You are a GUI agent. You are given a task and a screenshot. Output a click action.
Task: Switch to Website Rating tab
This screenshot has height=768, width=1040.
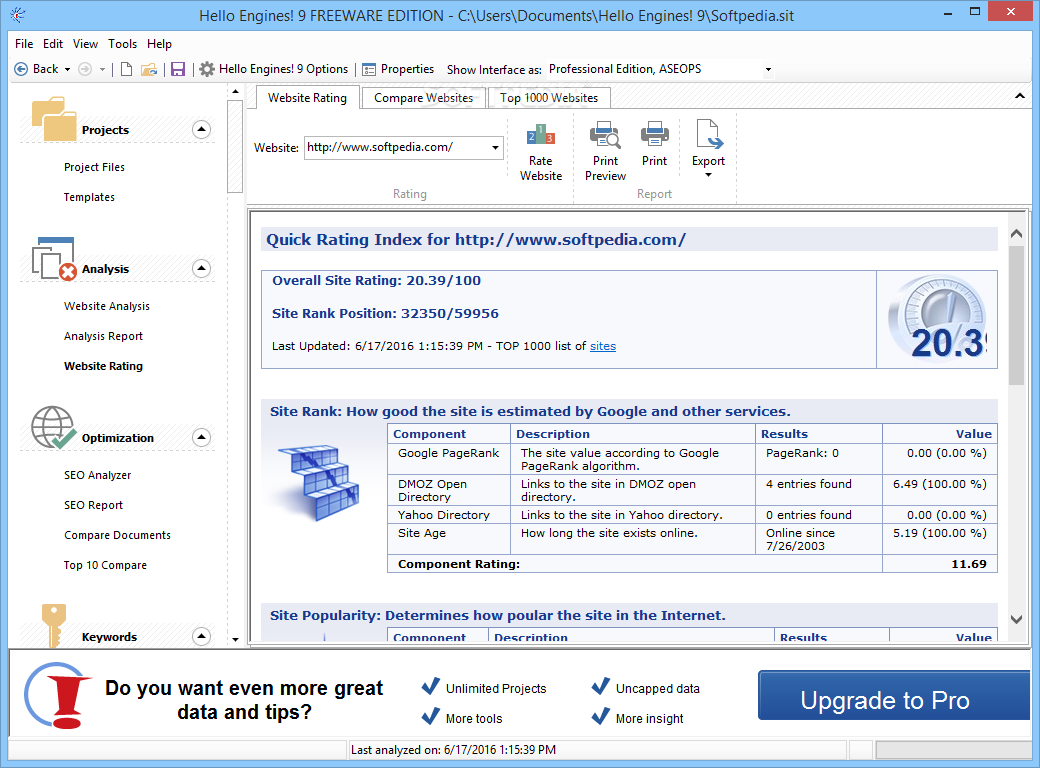pyautogui.click(x=307, y=97)
